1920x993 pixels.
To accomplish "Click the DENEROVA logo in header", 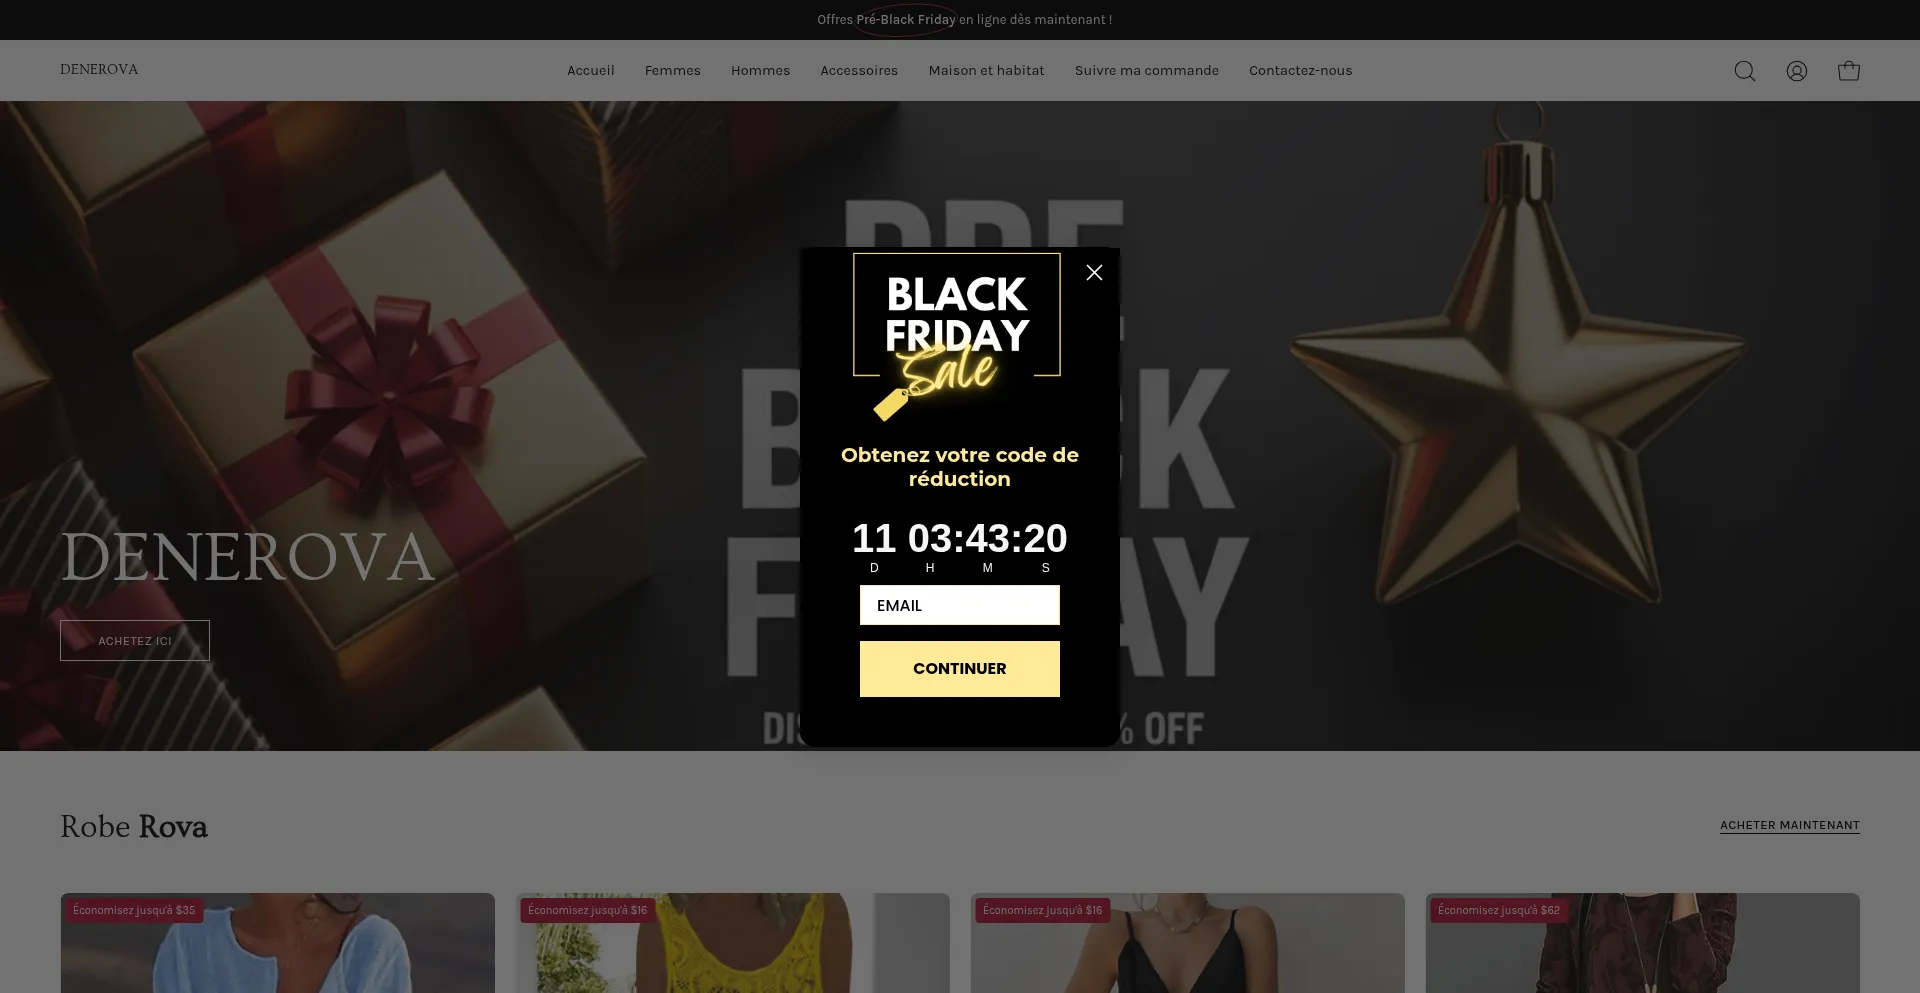I will coord(99,70).
